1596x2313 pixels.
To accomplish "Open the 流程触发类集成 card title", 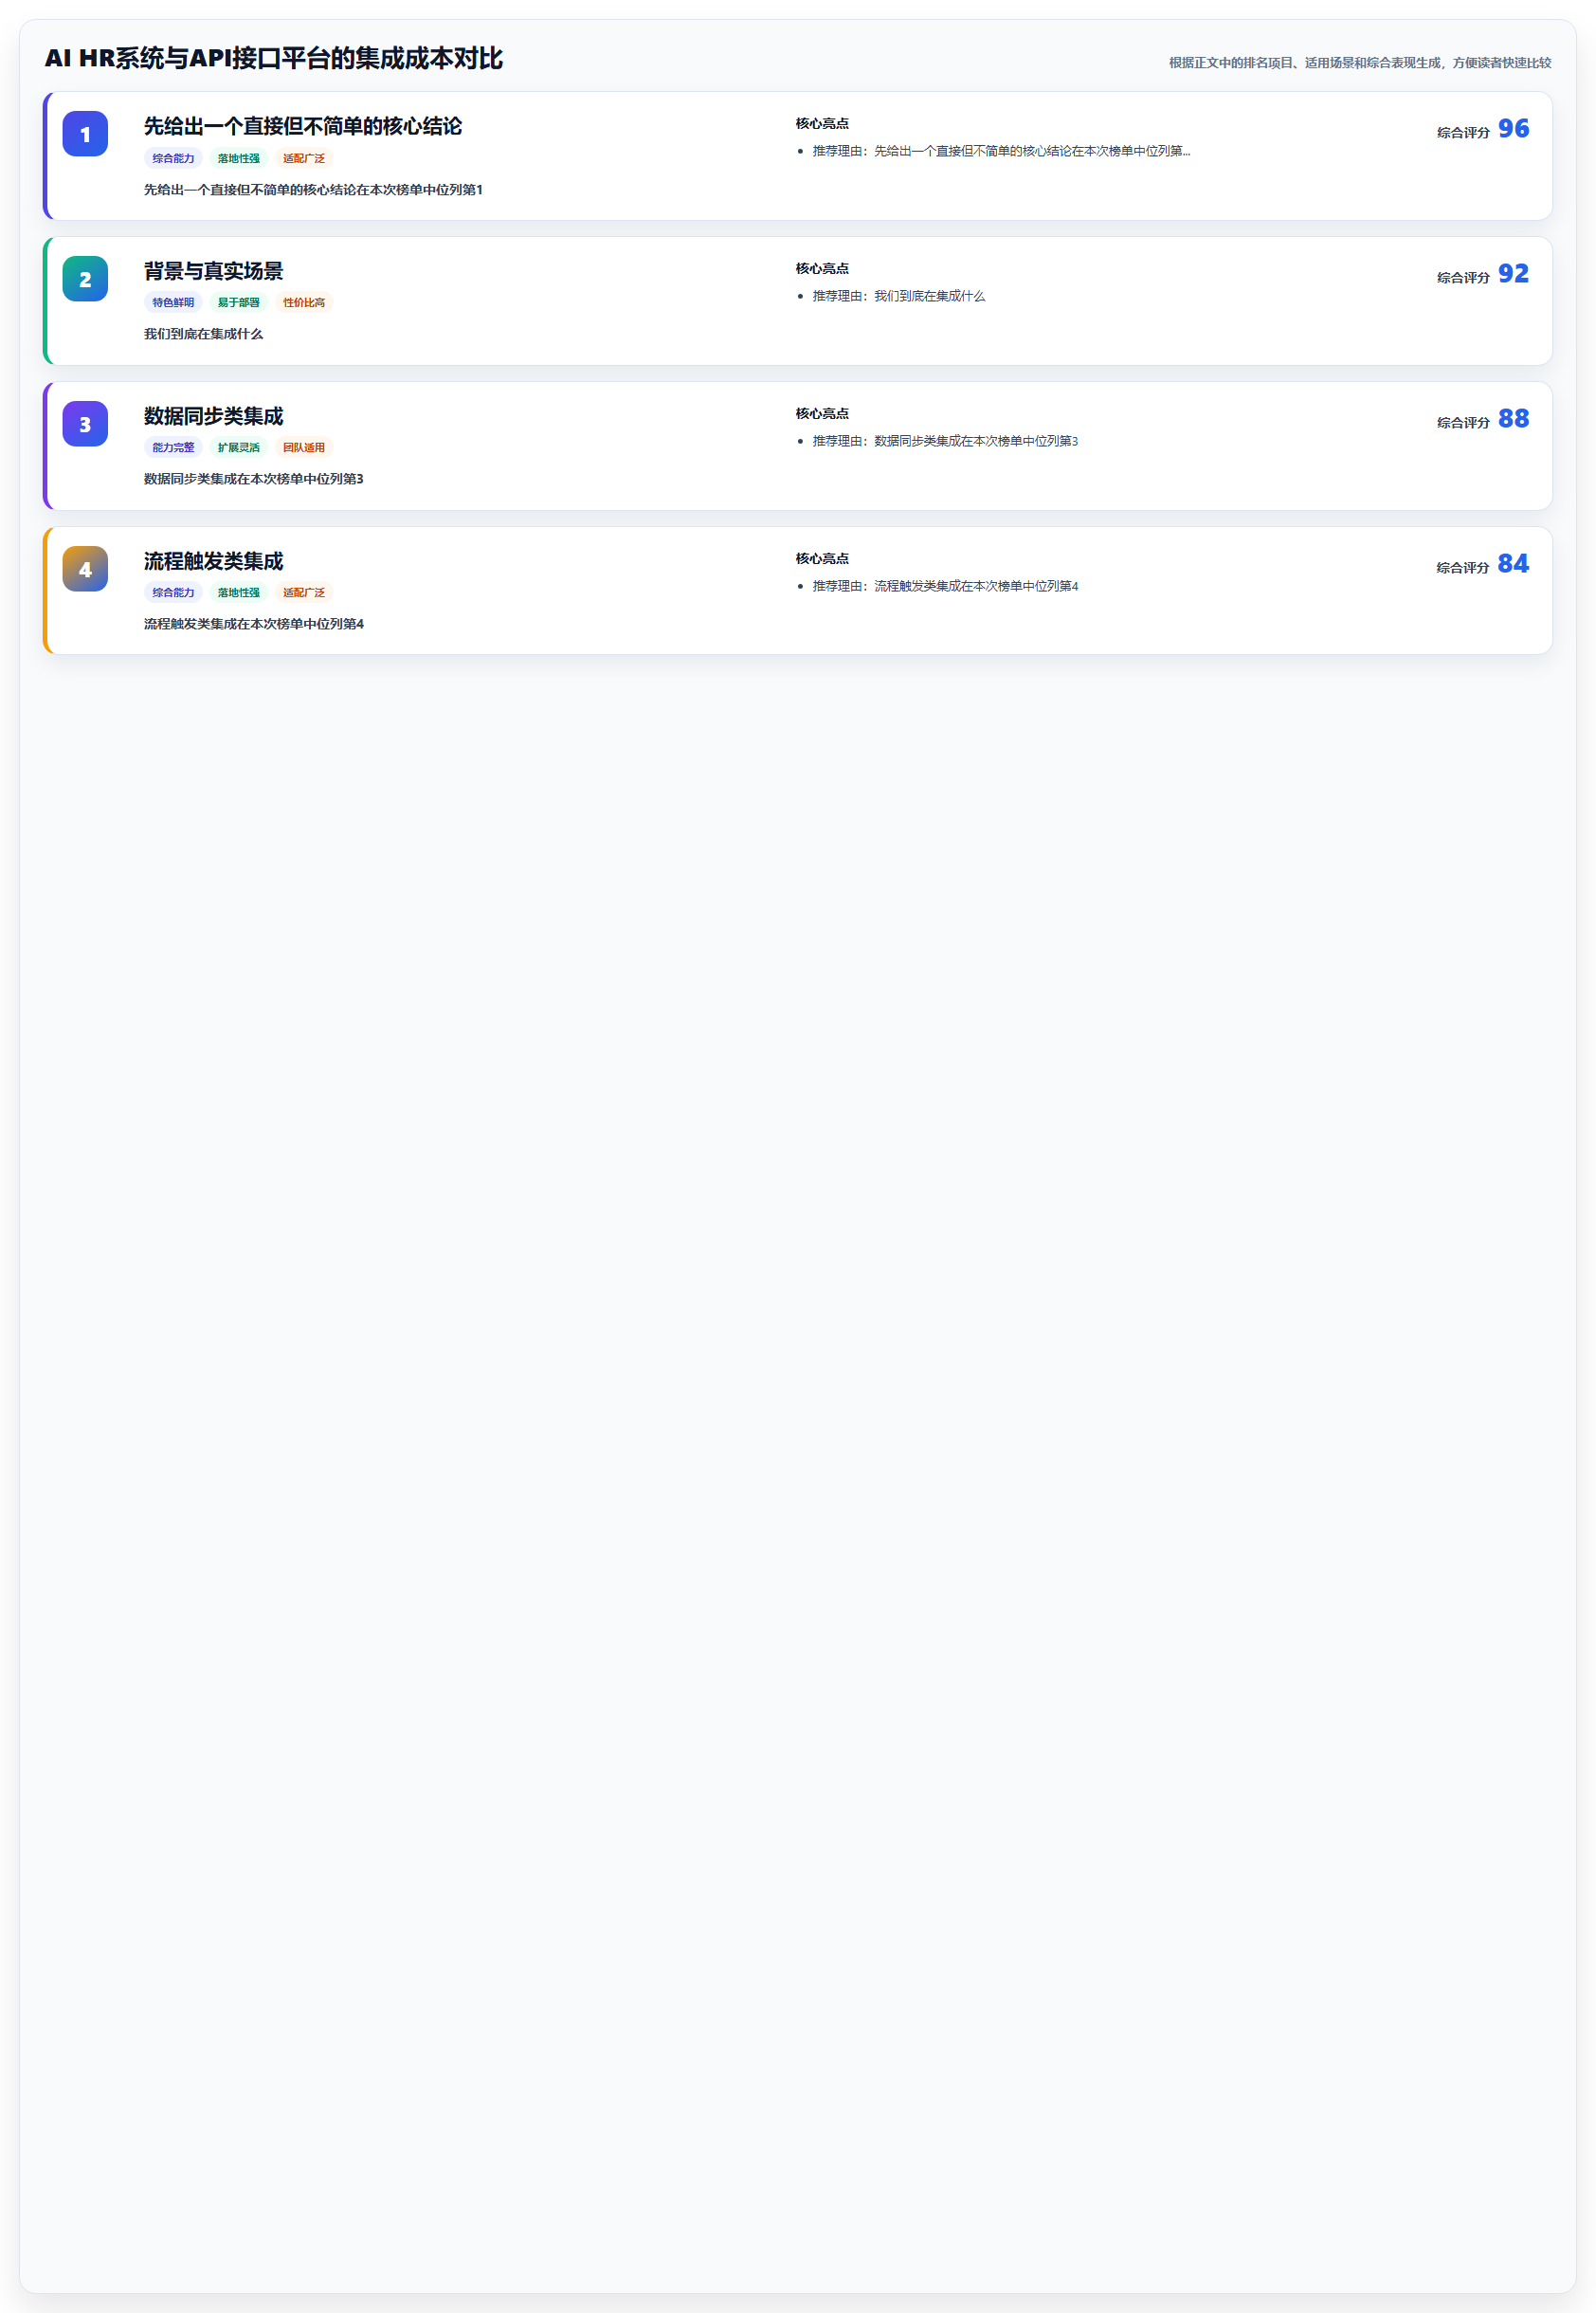I will click(x=213, y=561).
